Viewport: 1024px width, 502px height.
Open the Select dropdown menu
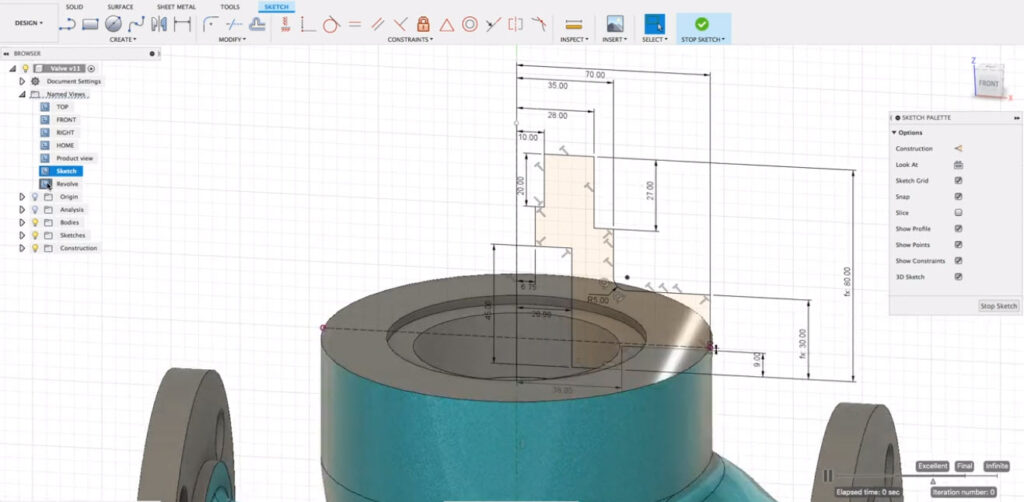pos(654,39)
